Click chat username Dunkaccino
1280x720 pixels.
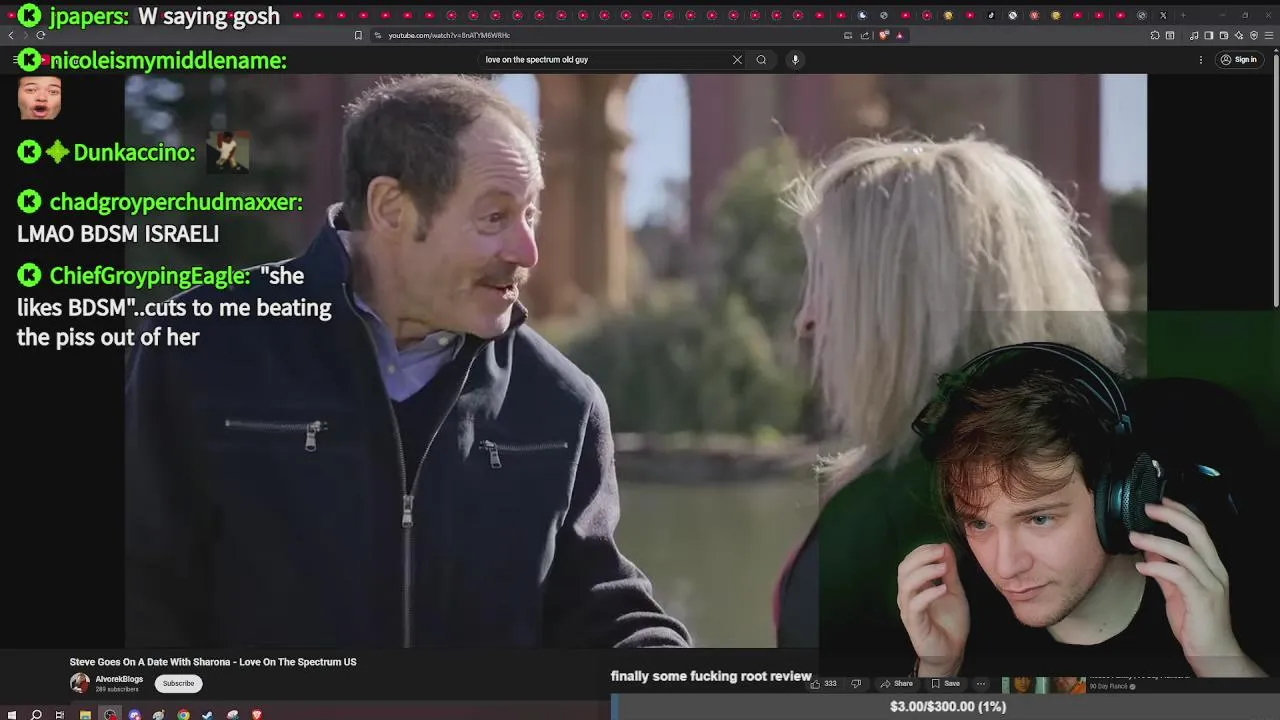(134, 152)
